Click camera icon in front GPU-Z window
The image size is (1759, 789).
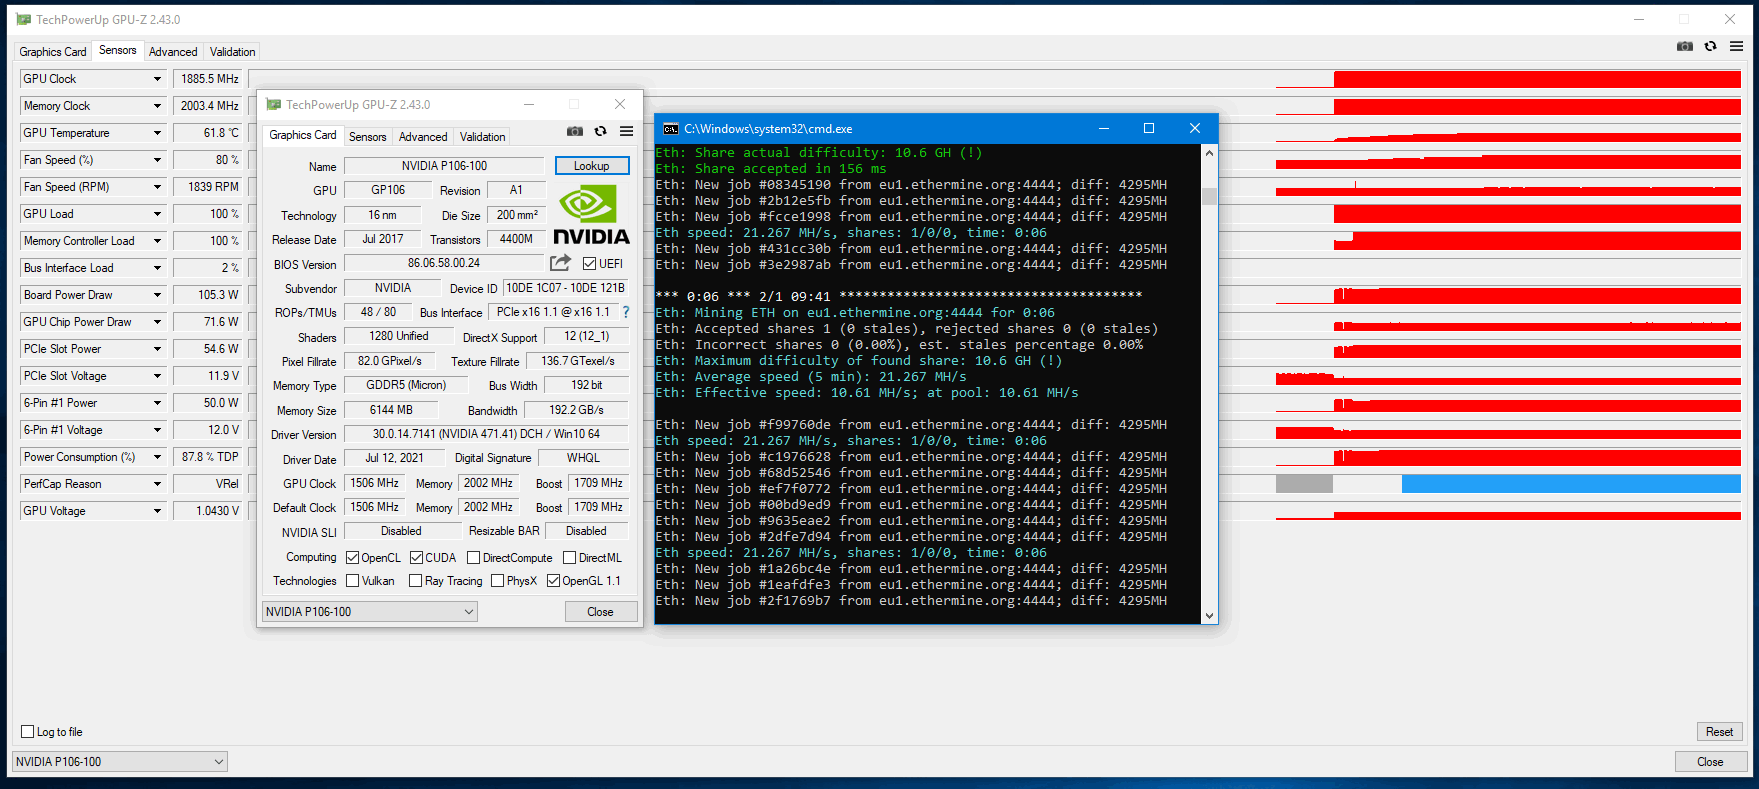[x=575, y=131]
